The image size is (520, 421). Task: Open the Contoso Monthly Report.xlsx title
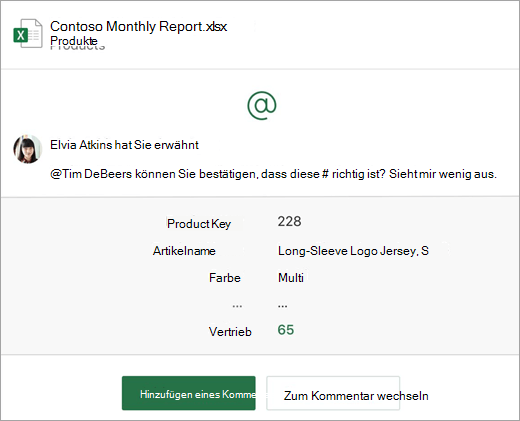tap(138, 26)
